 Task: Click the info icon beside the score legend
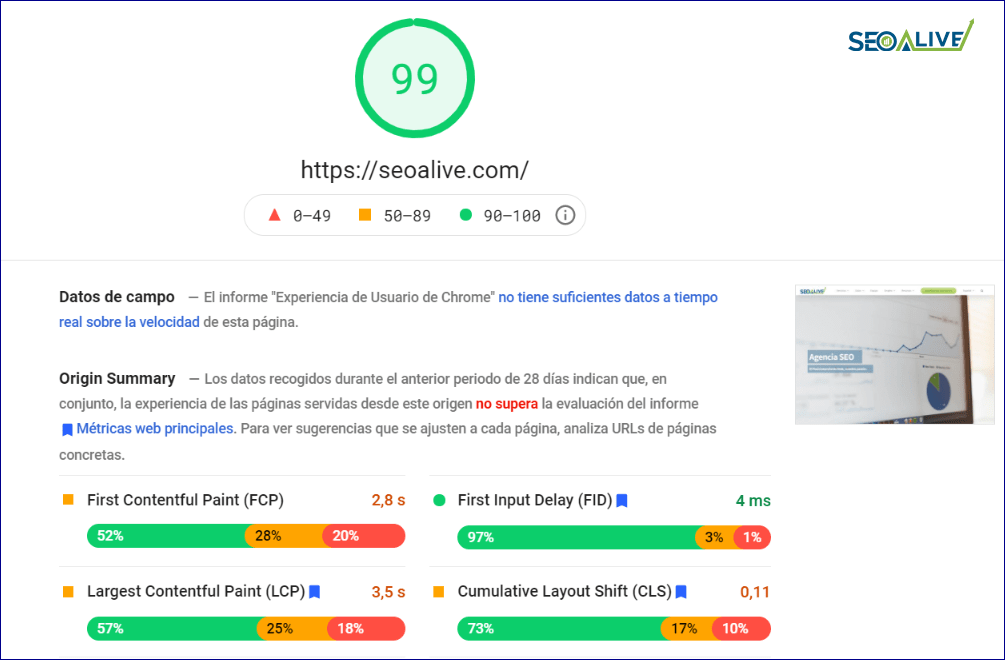(x=565, y=215)
